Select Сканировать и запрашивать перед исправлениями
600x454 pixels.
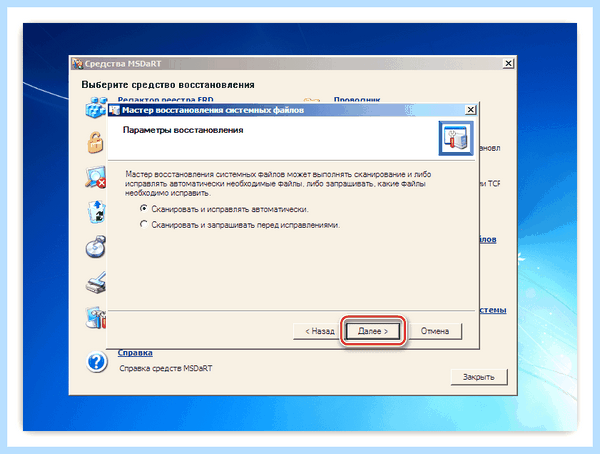tap(240, 225)
